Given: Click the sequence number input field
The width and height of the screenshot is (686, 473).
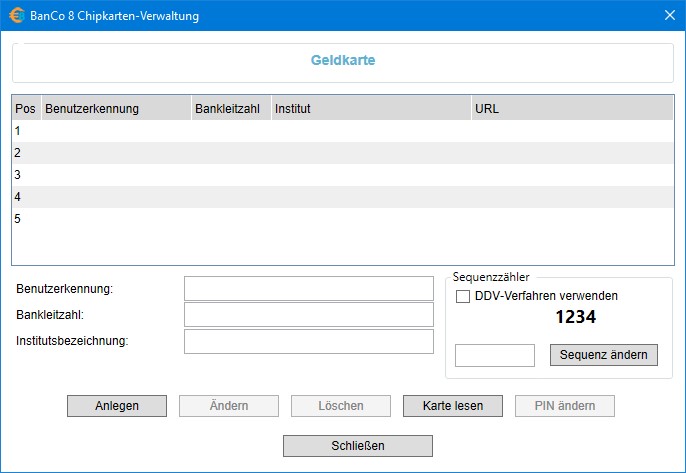Looking at the screenshot, I should point(494,355).
